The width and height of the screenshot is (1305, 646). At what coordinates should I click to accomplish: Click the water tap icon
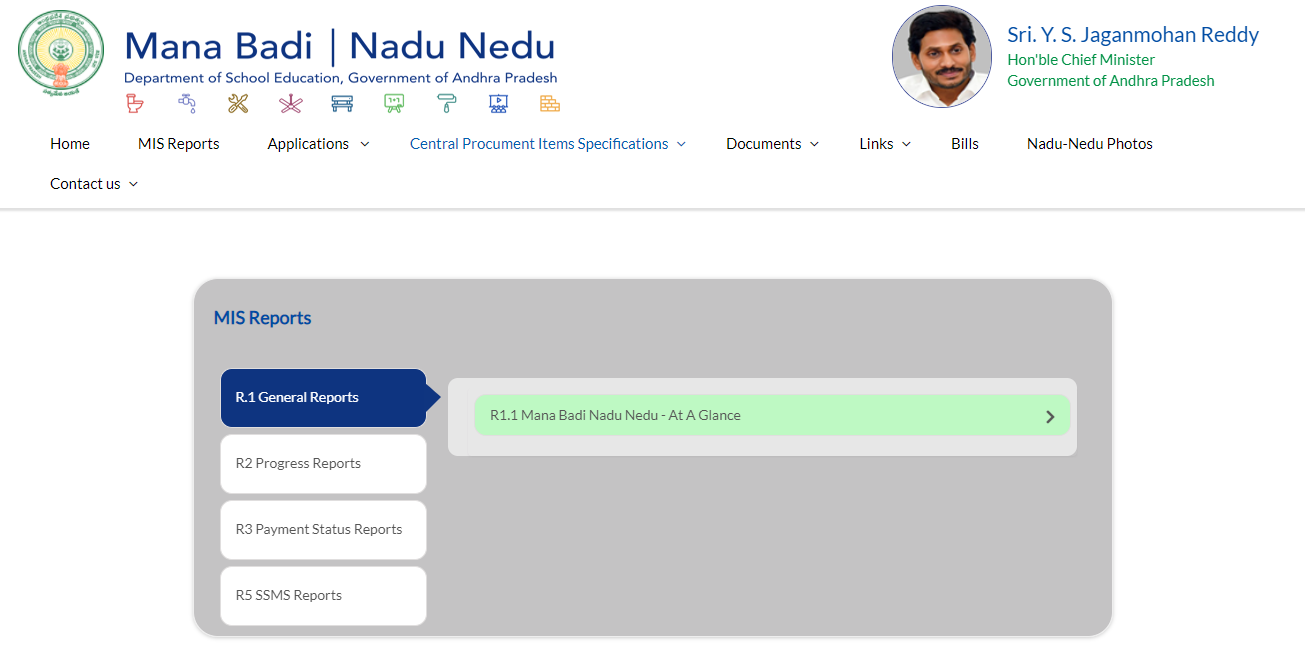pyautogui.click(x=186, y=102)
